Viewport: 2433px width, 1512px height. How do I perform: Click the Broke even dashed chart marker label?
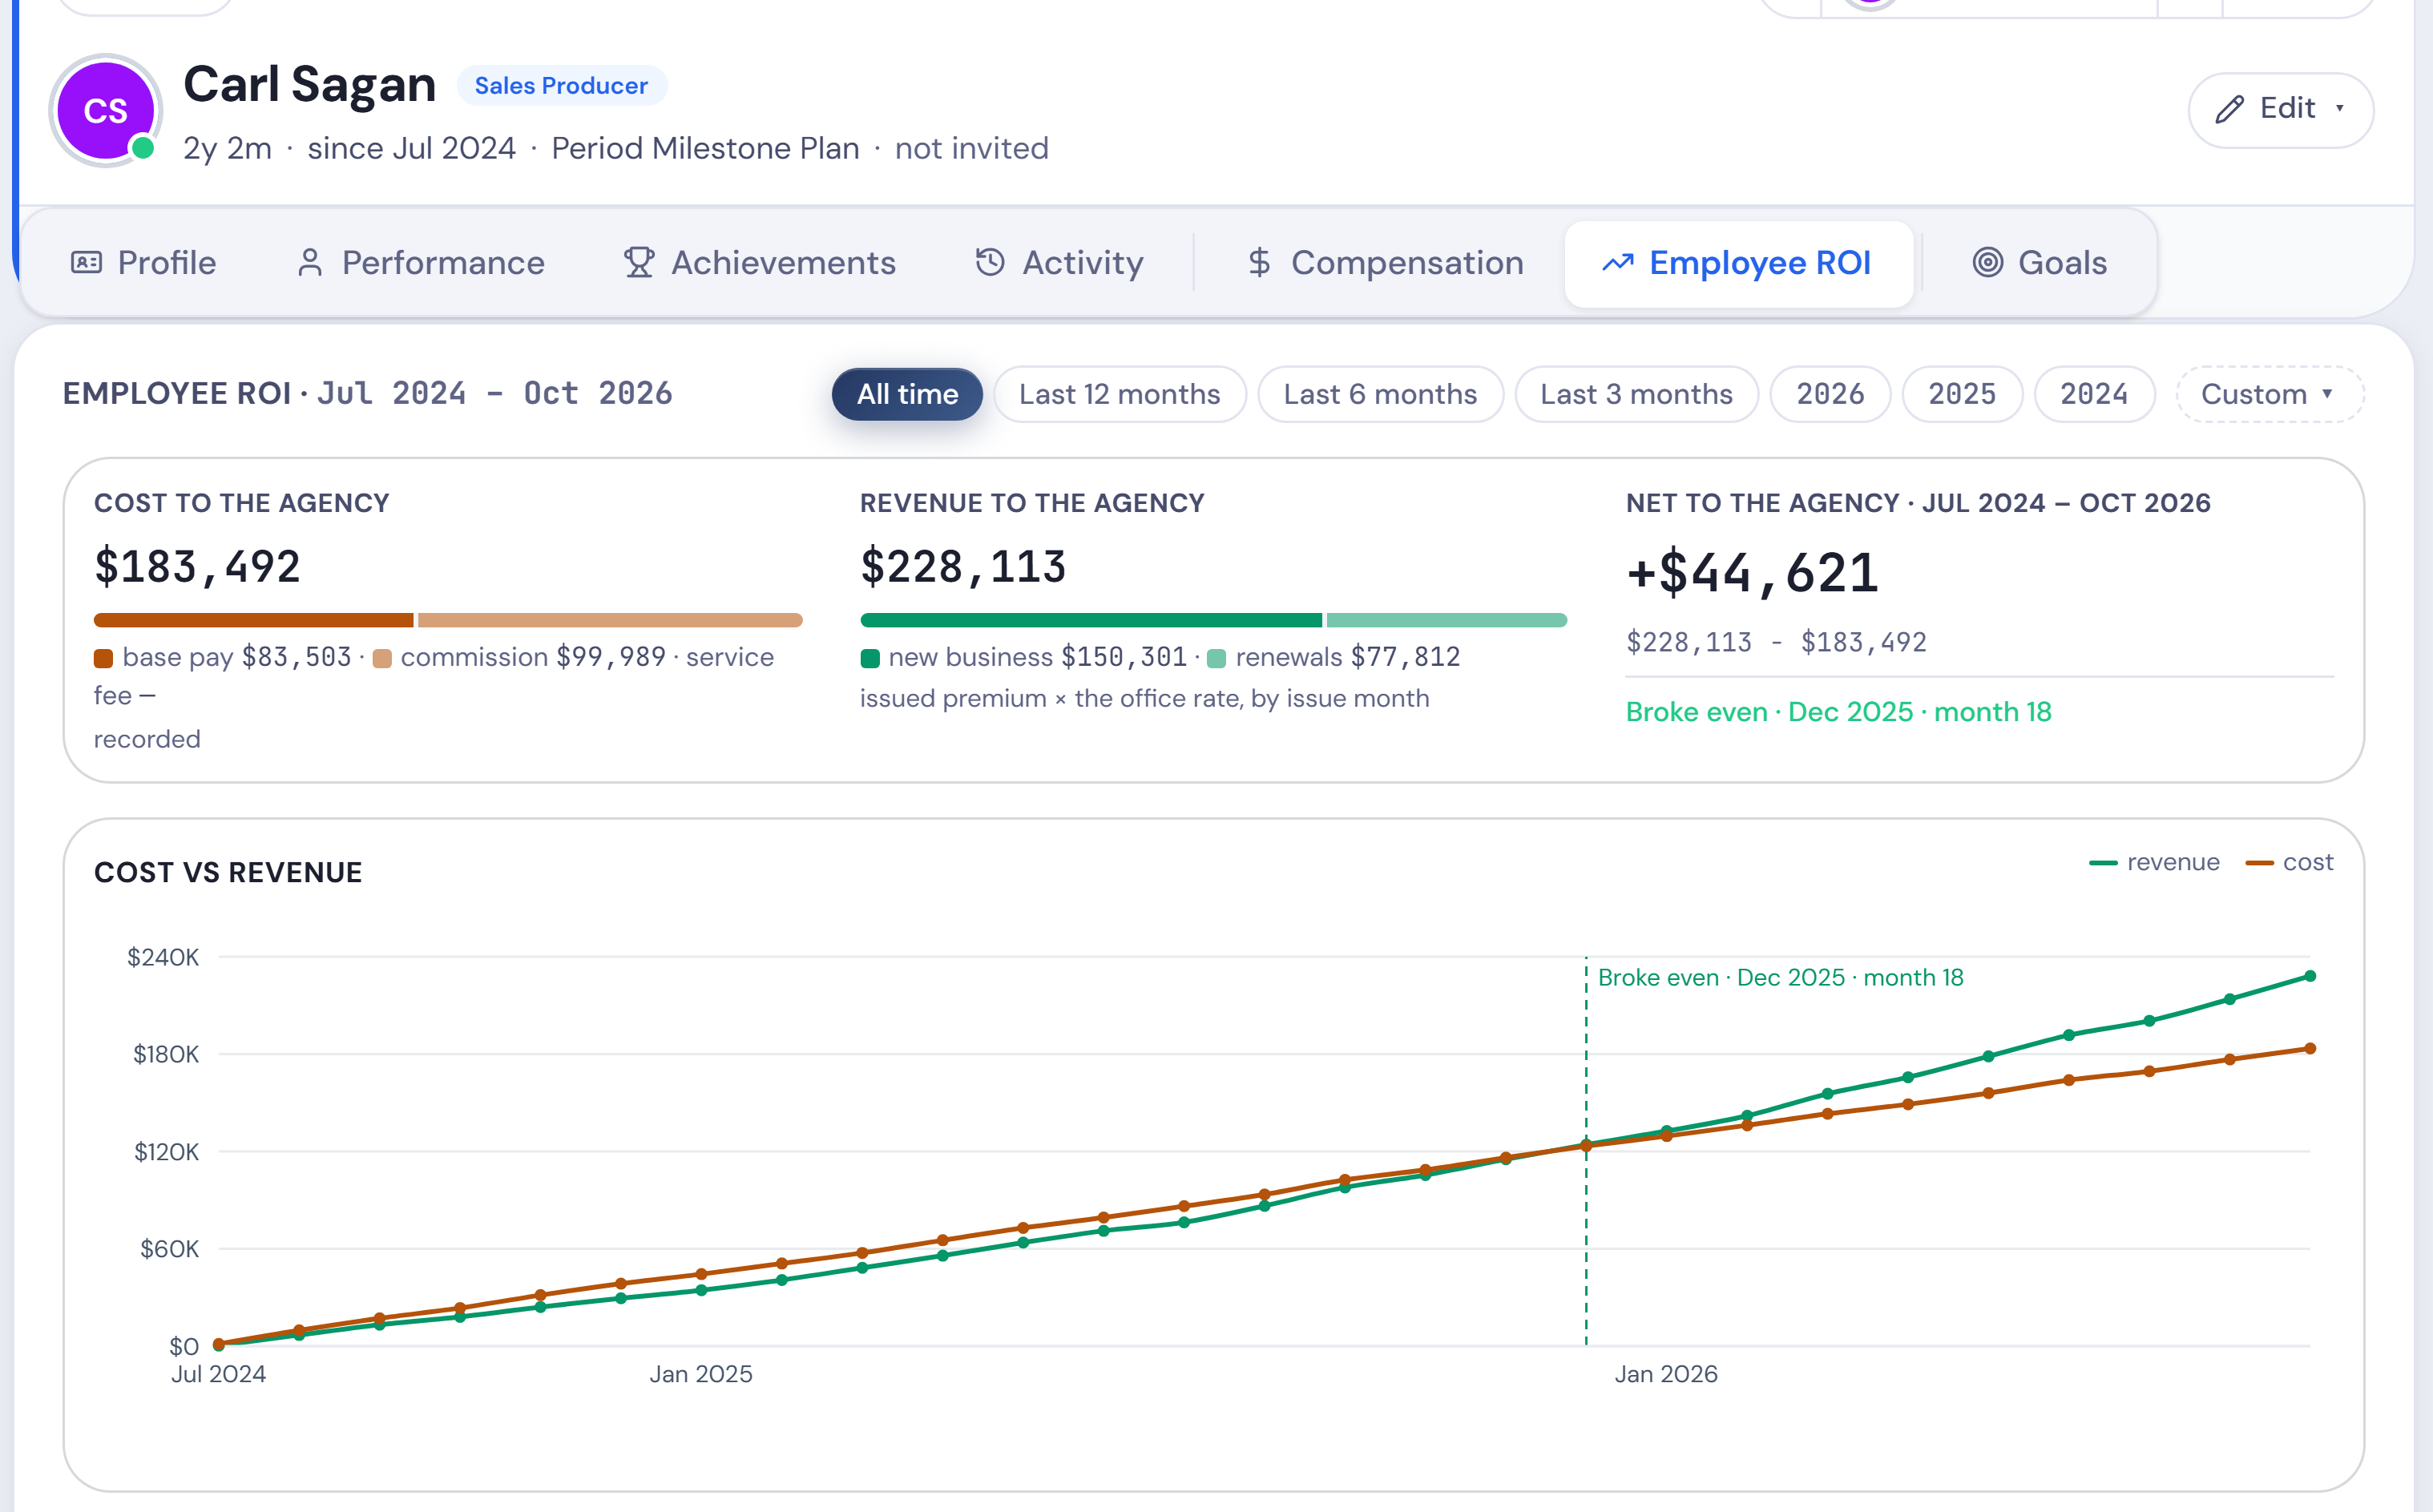point(1780,977)
